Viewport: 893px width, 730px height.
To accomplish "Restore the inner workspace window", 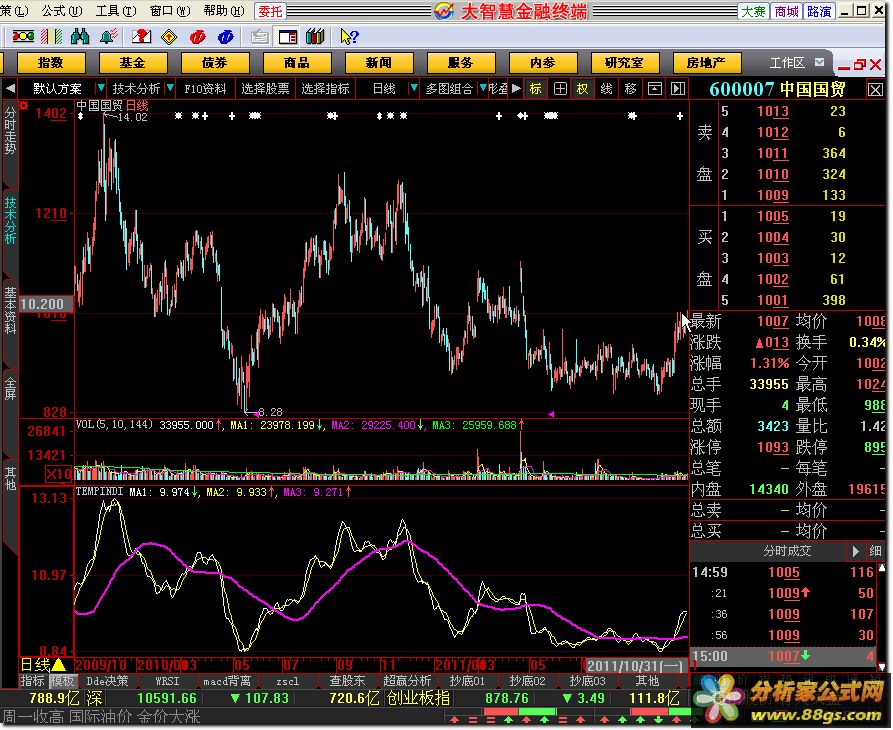I will pos(859,65).
